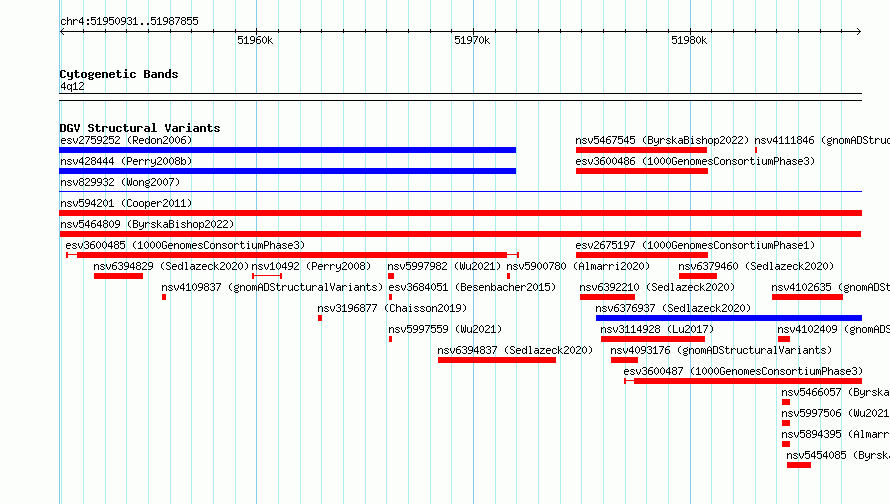
Task: Open nsv5466057 variant label
Action: pyautogui.click(x=836, y=392)
